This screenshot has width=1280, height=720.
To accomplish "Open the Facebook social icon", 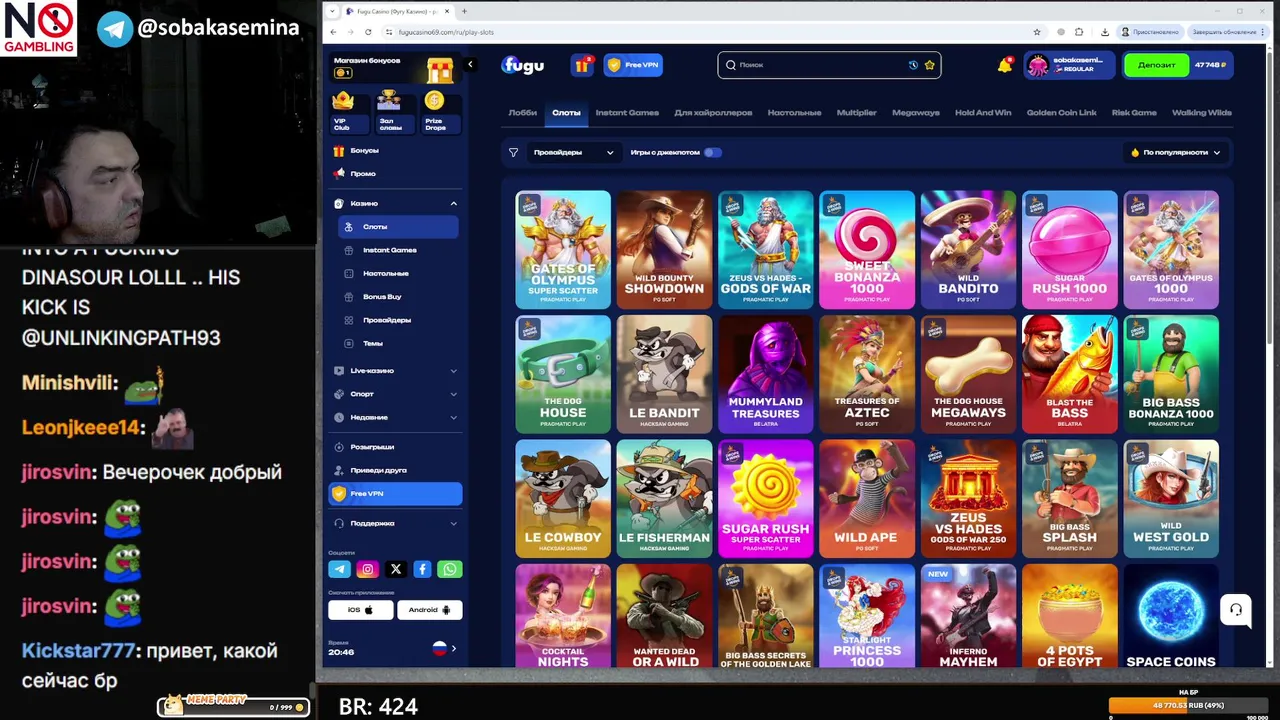I will click(422, 569).
